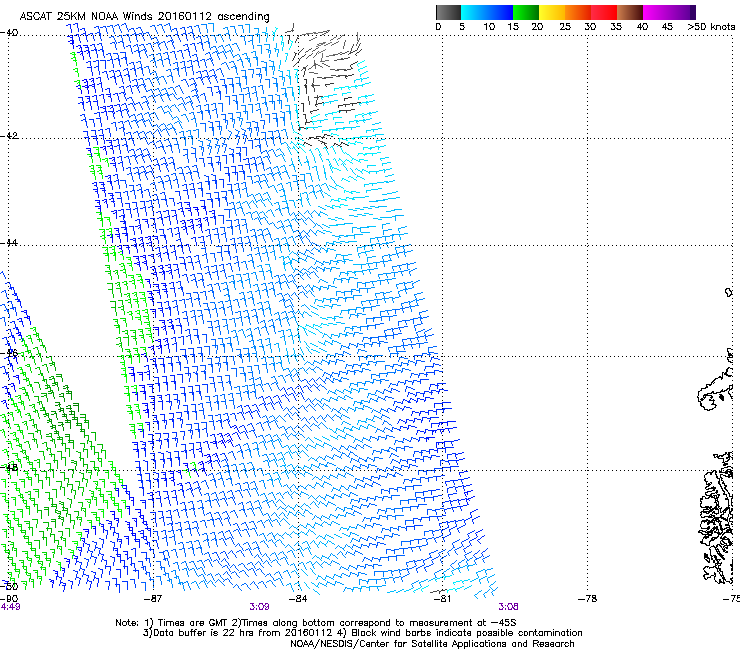
Task: Select the red 30-35 knots color swatch
Action: point(604,12)
